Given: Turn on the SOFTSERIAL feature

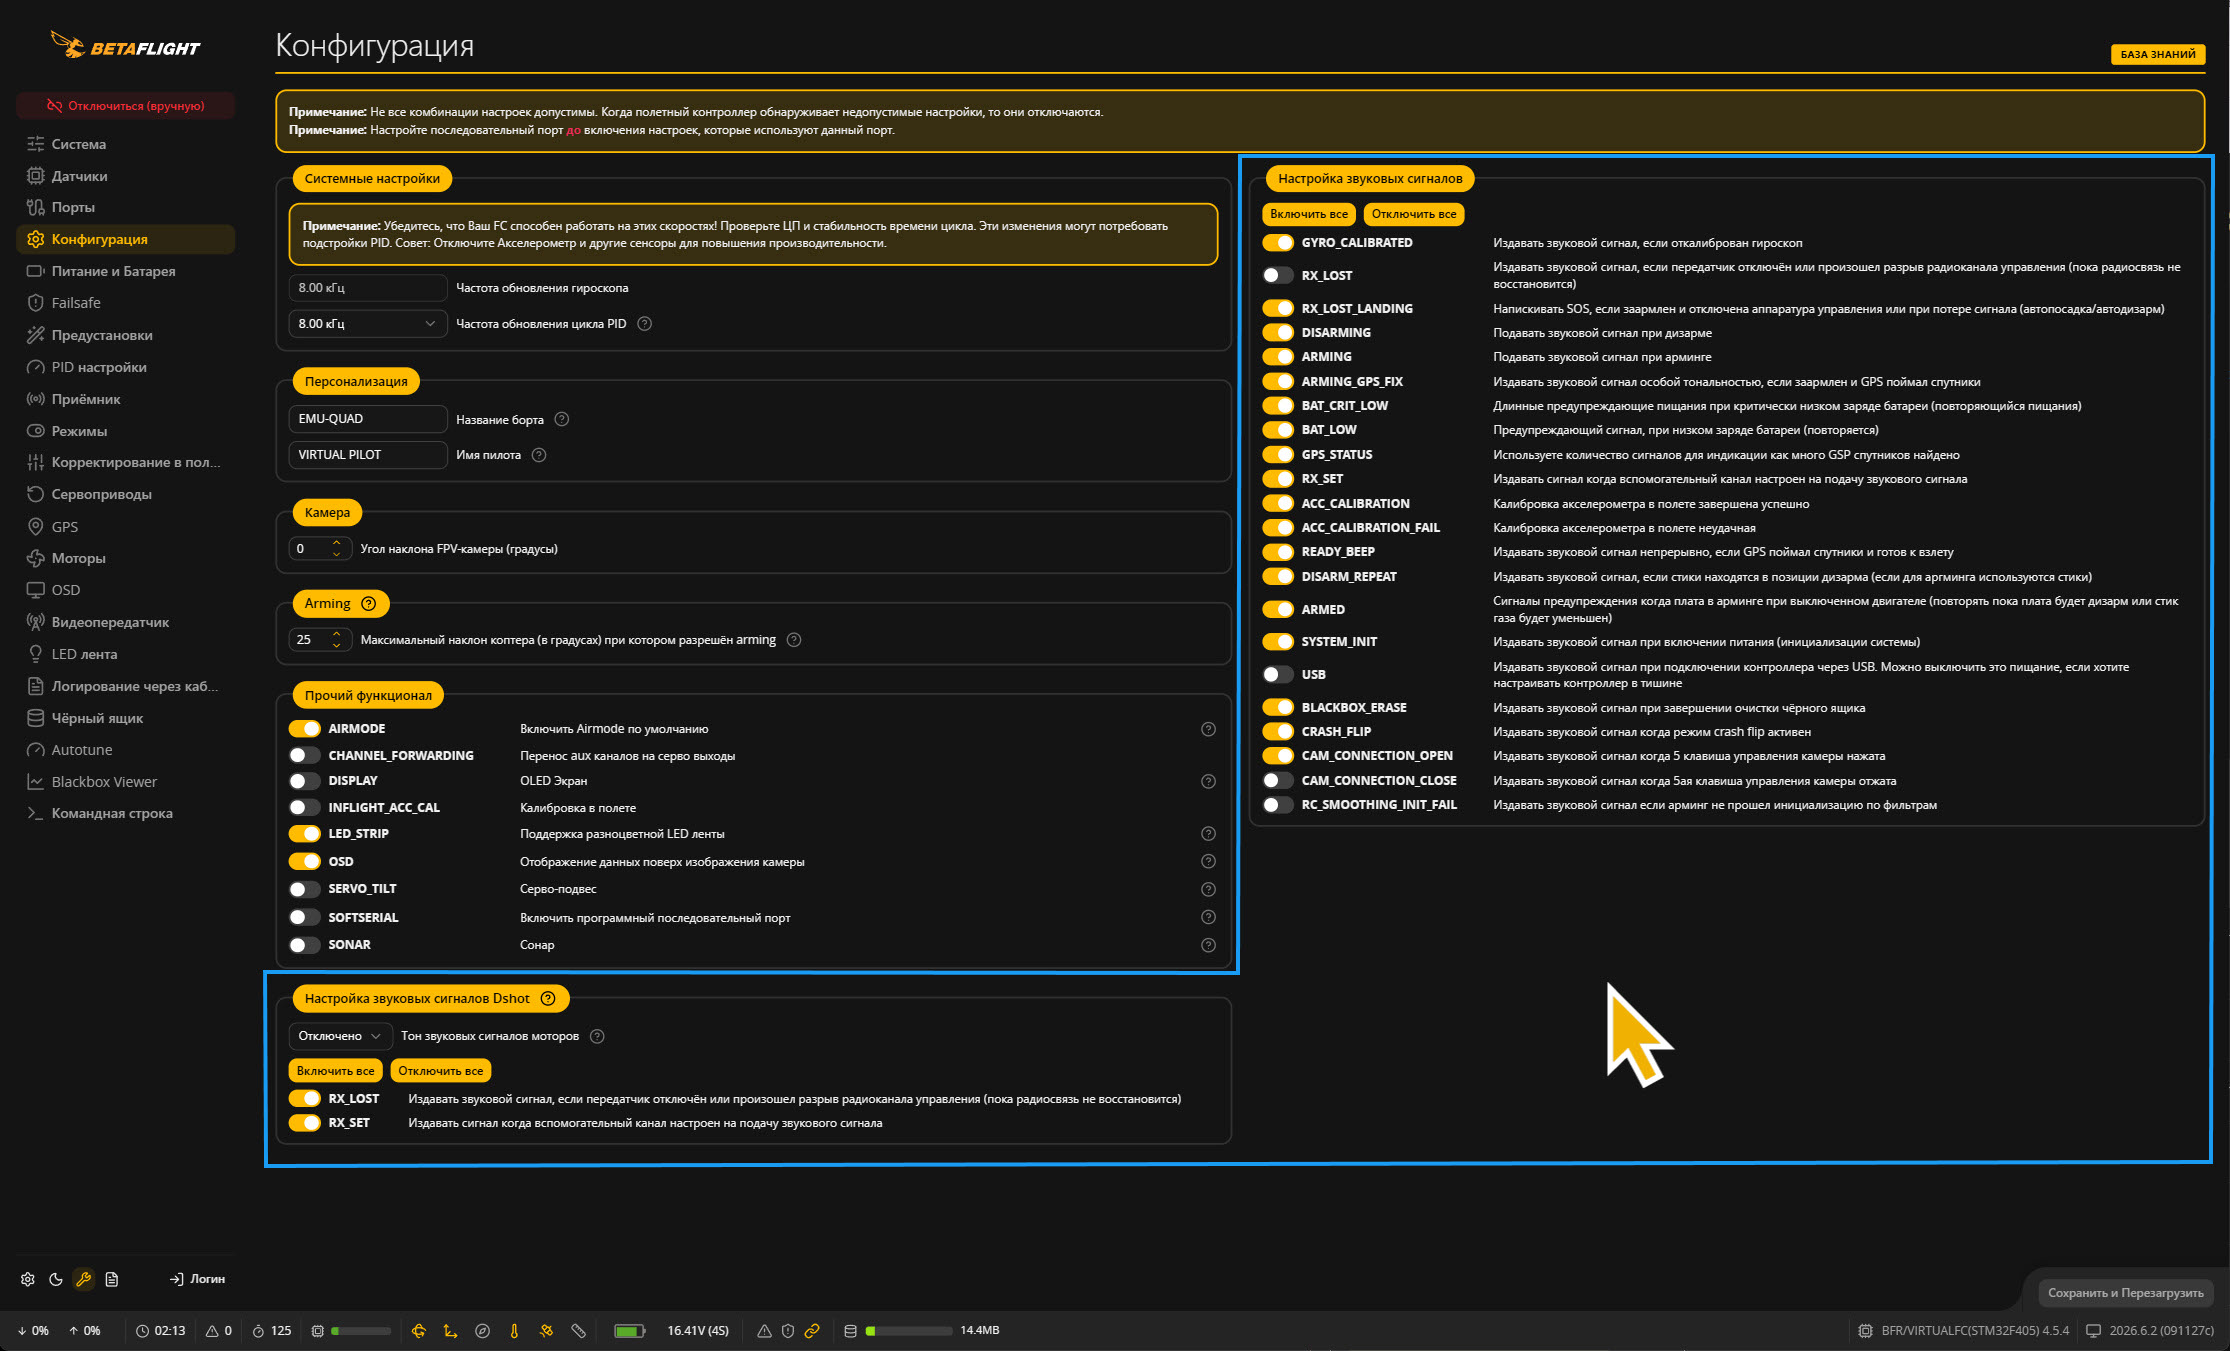Looking at the screenshot, I should coord(305,918).
